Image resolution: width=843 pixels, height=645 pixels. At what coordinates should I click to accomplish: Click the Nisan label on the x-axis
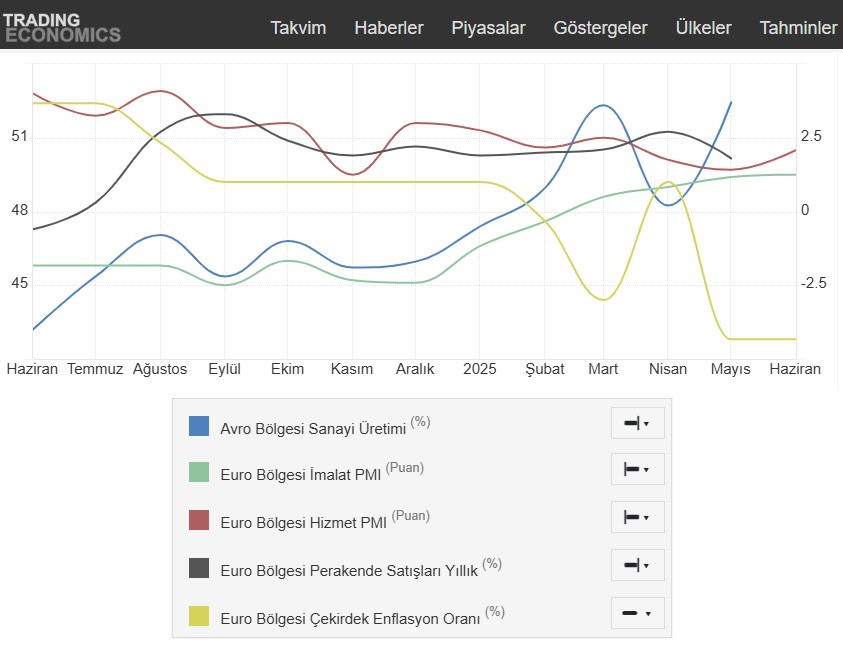[x=668, y=369]
